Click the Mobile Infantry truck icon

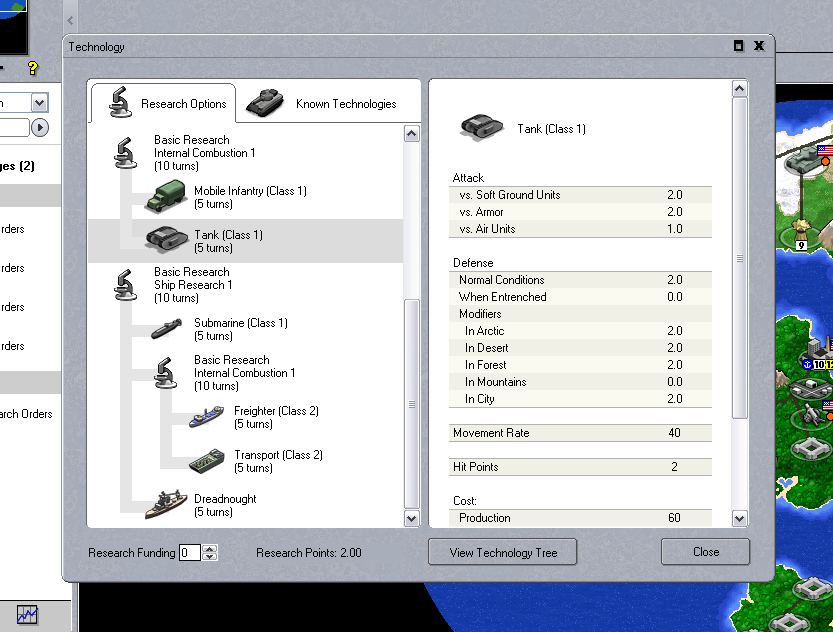[x=162, y=197]
